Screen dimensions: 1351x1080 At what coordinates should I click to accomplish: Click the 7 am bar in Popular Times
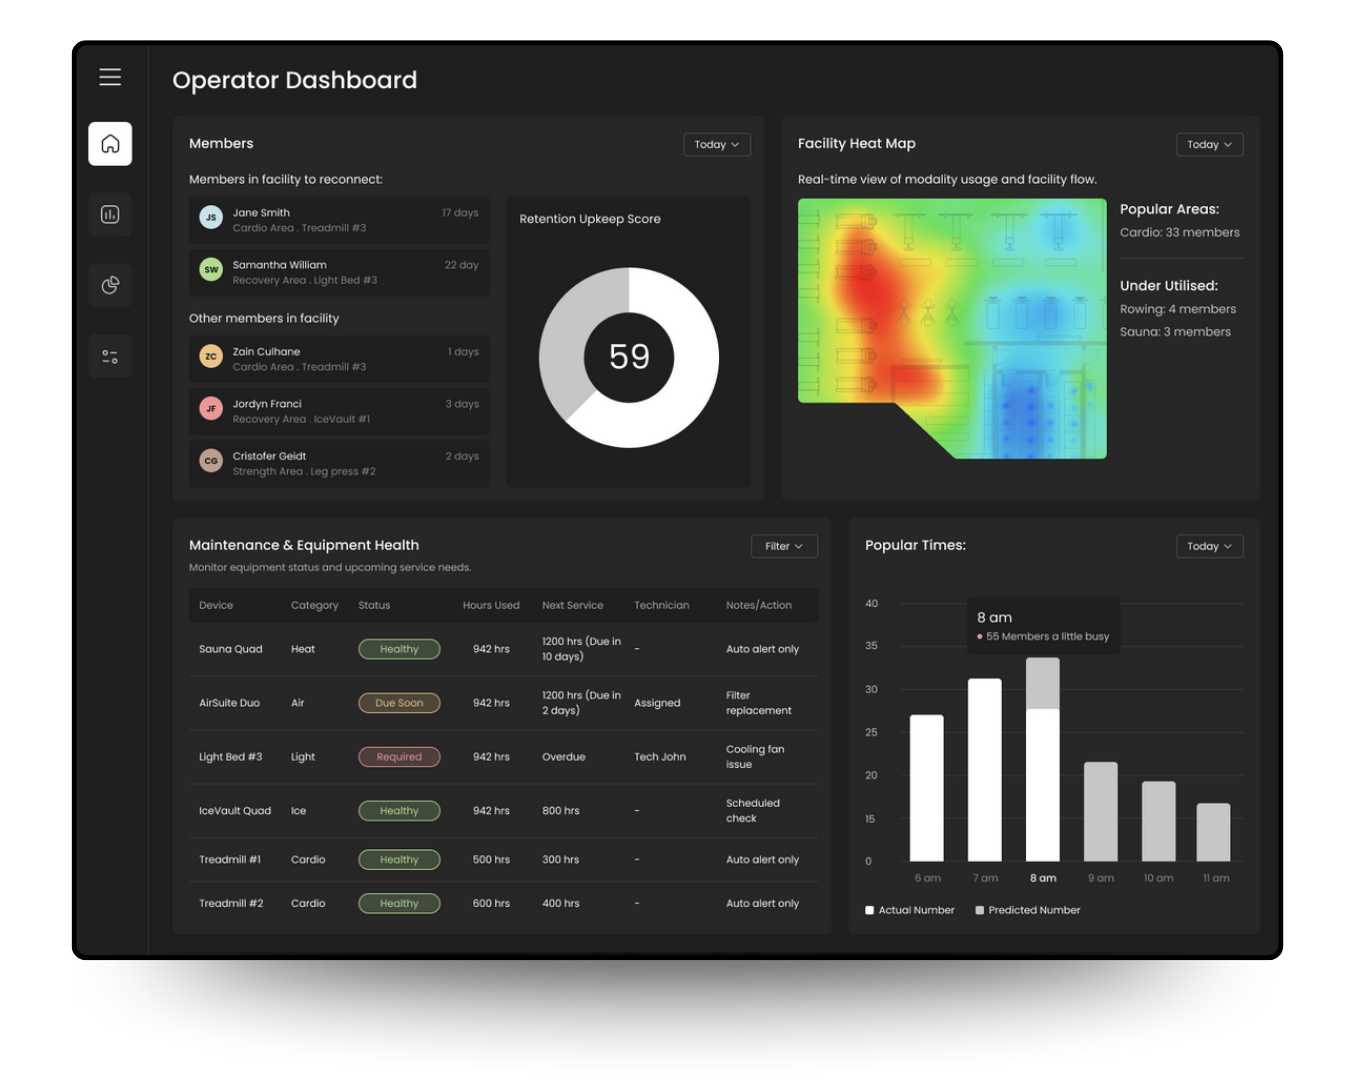click(985, 770)
